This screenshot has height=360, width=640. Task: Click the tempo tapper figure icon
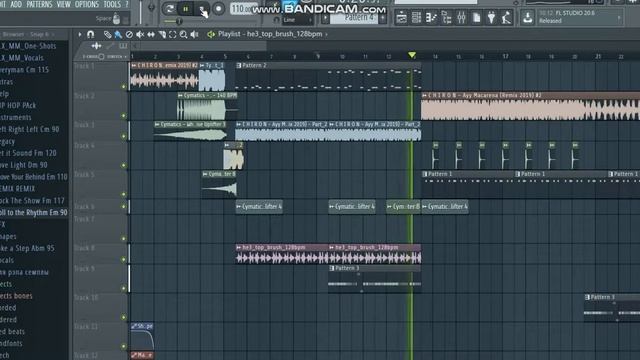point(506,18)
